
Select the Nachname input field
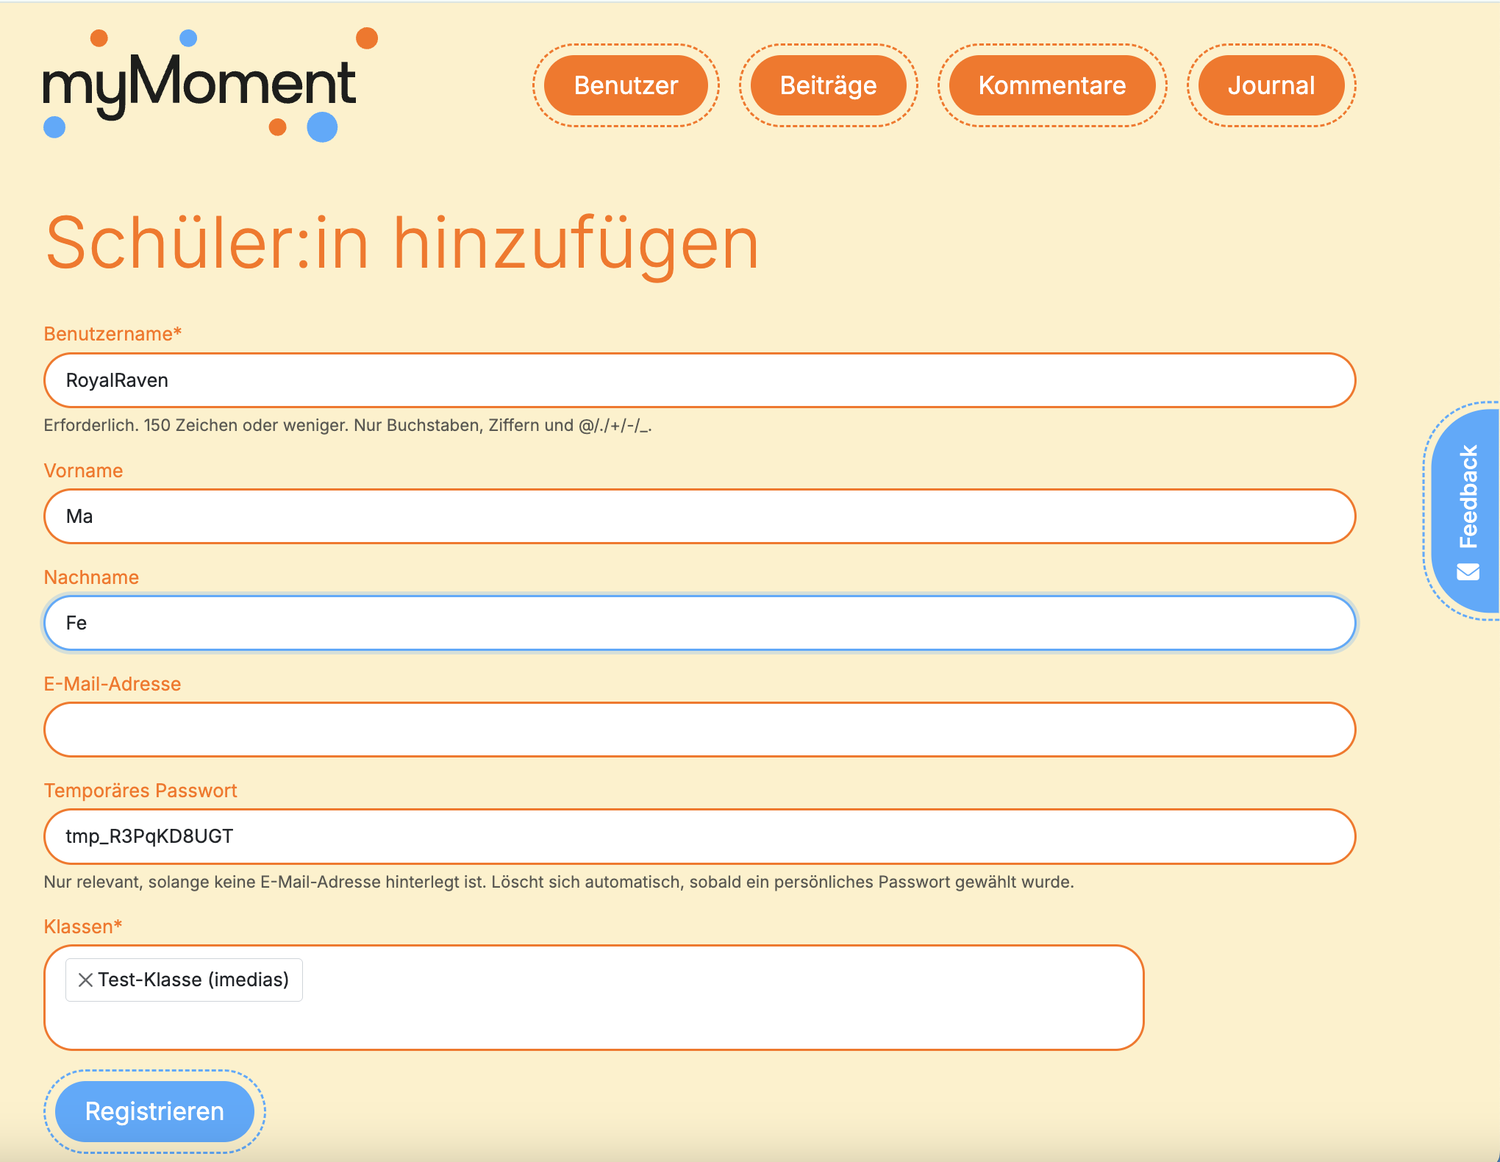pyautogui.click(x=699, y=623)
